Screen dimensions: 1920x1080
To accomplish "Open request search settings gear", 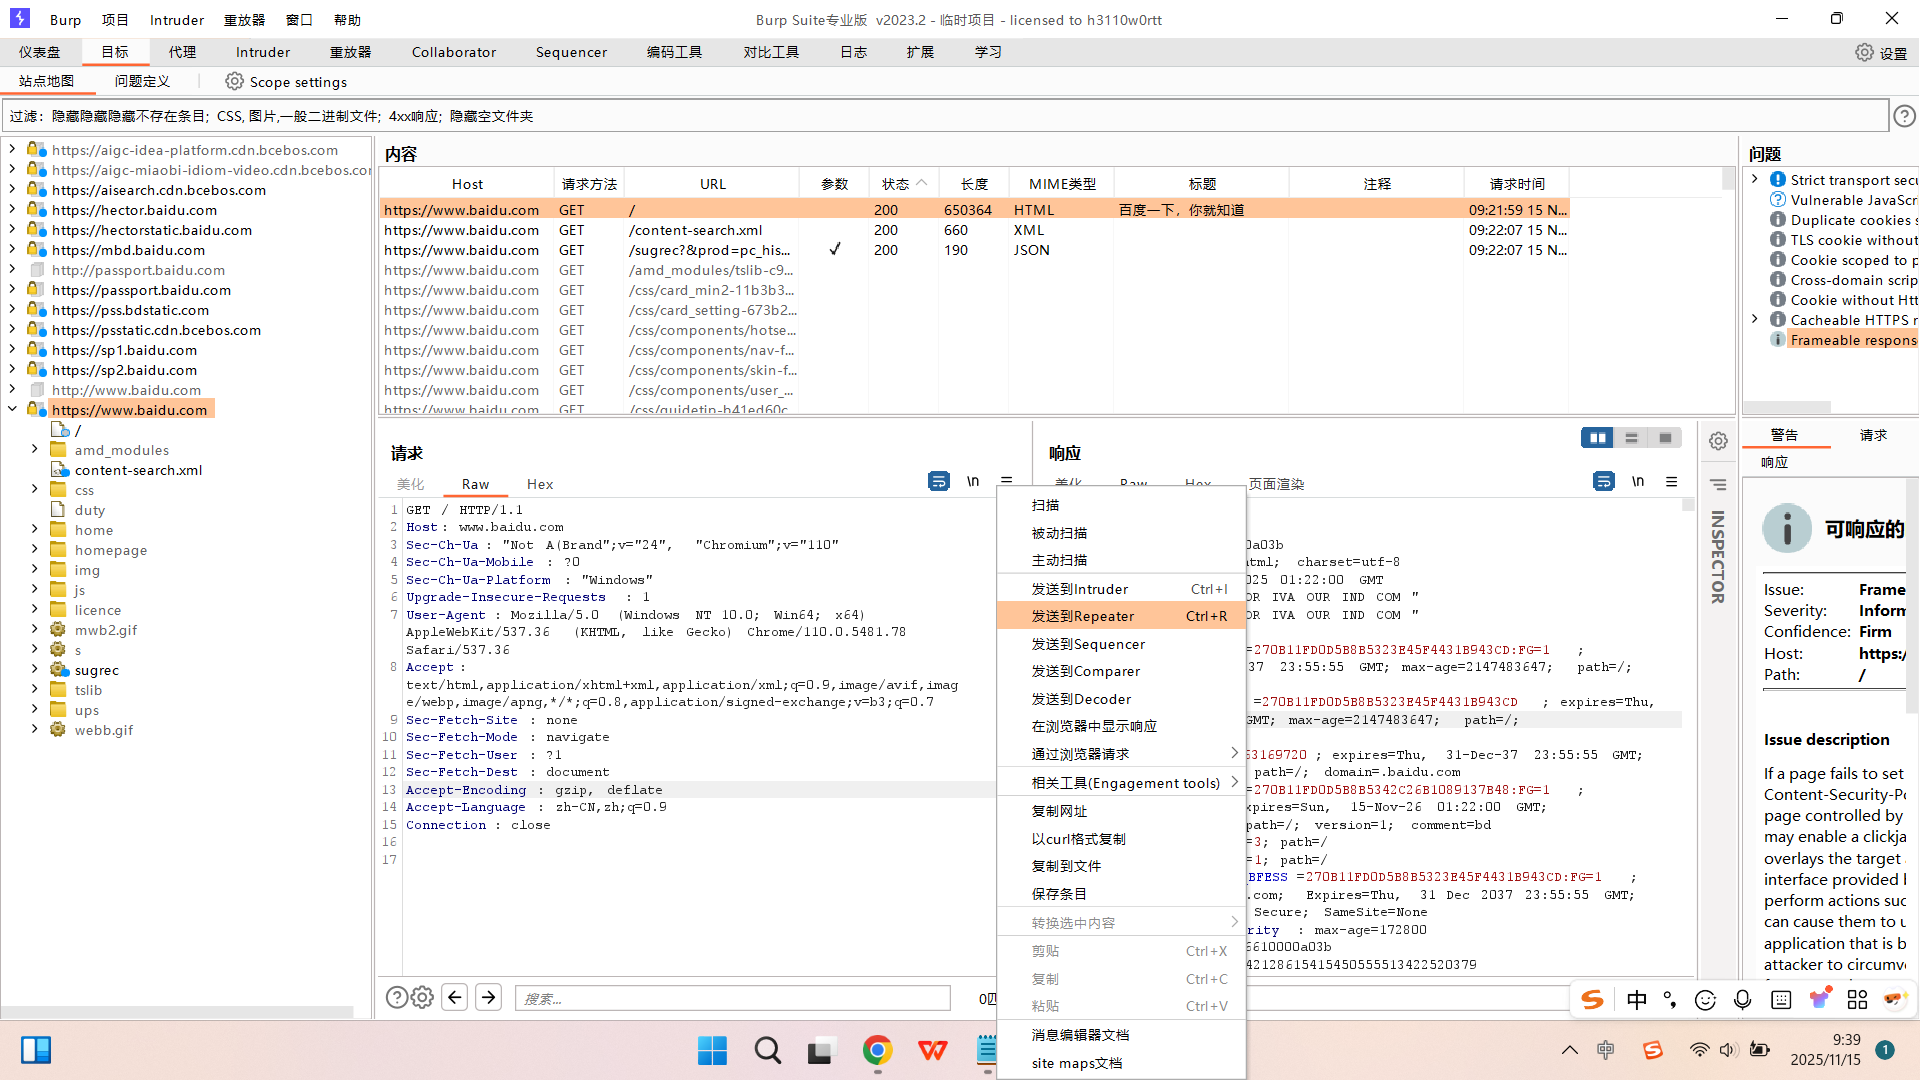I will click(x=422, y=997).
